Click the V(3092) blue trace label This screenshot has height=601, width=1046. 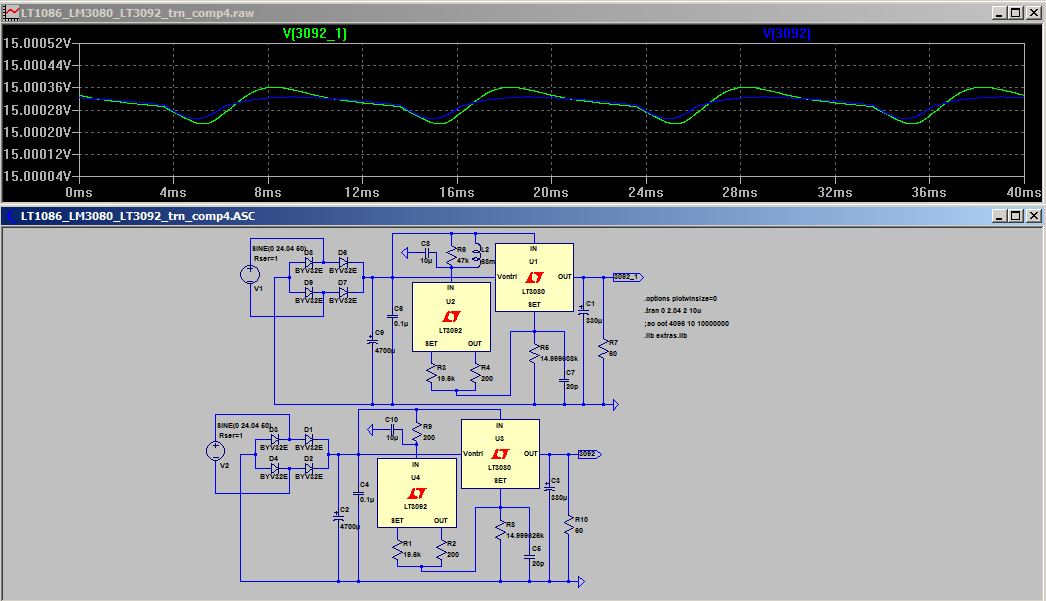point(787,33)
